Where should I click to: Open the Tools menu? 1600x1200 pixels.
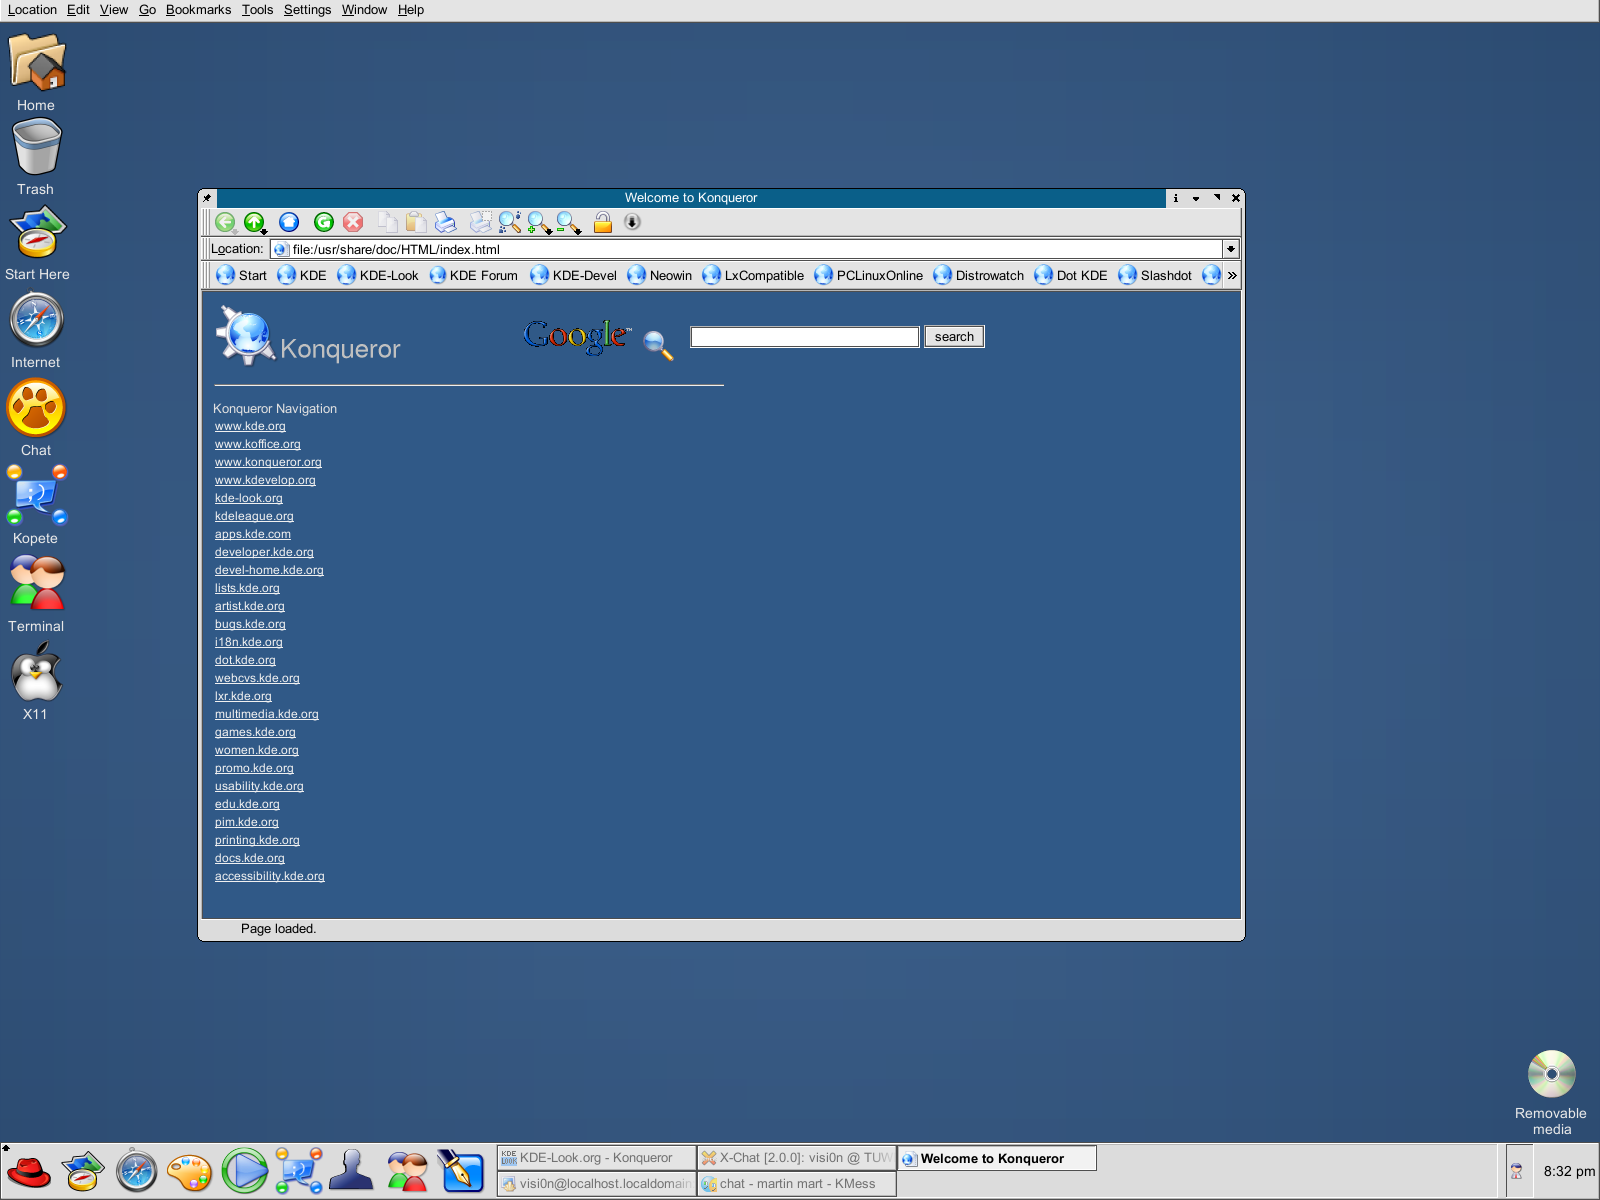(x=257, y=10)
